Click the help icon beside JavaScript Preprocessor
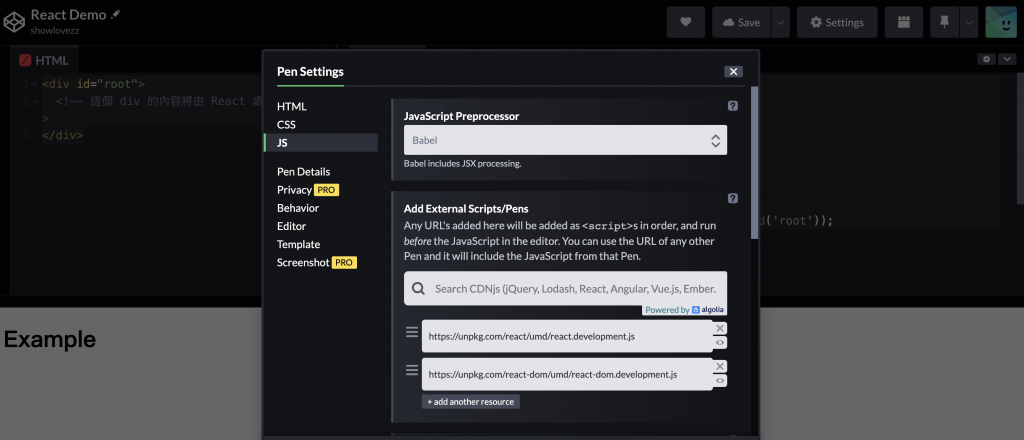 [733, 106]
